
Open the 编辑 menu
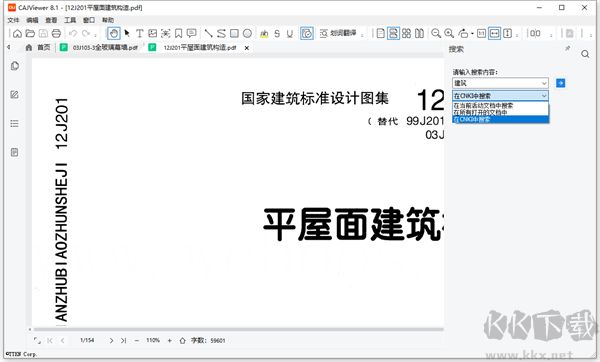point(33,20)
